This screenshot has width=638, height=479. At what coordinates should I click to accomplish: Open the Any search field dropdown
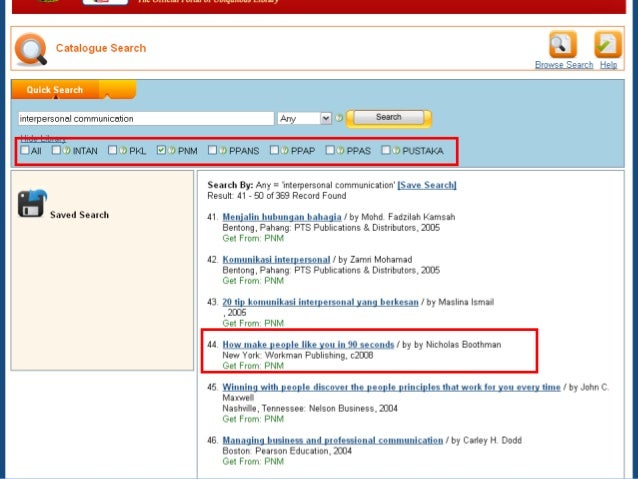(x=304, y=118)
